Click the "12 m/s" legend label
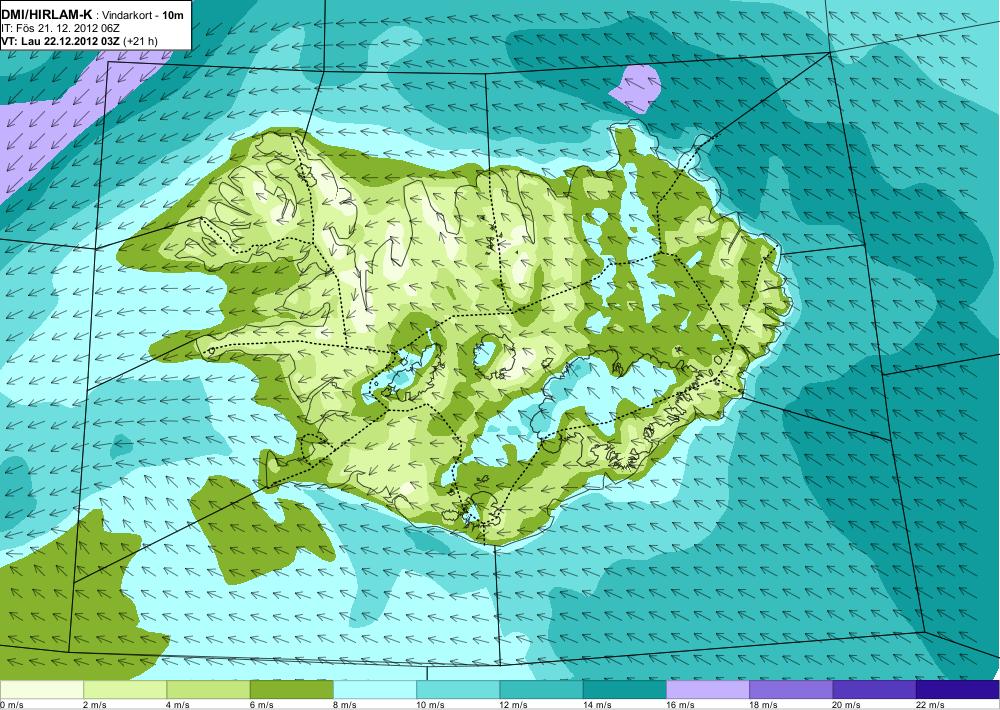 (x=514, y=705)
